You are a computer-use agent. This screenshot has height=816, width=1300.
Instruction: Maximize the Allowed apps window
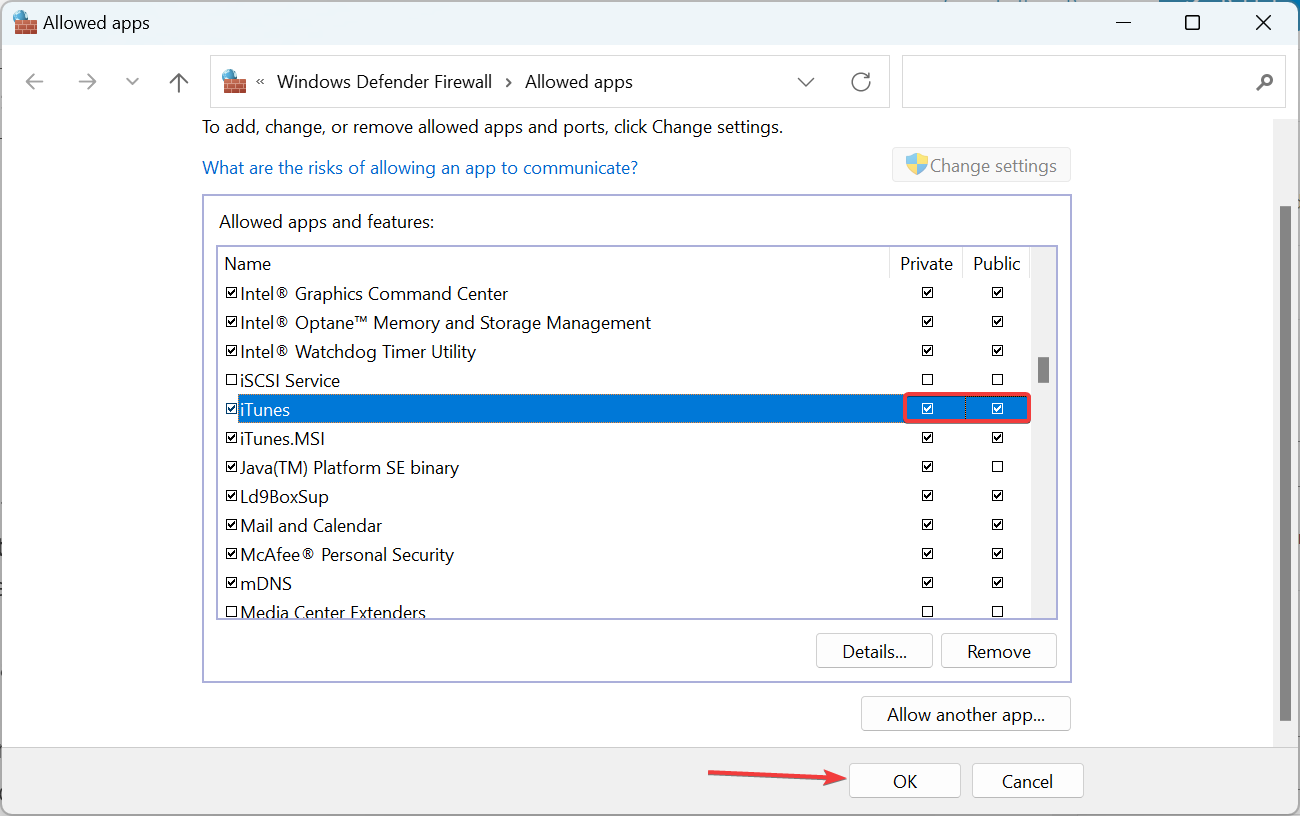click(x=1192, y=22)
